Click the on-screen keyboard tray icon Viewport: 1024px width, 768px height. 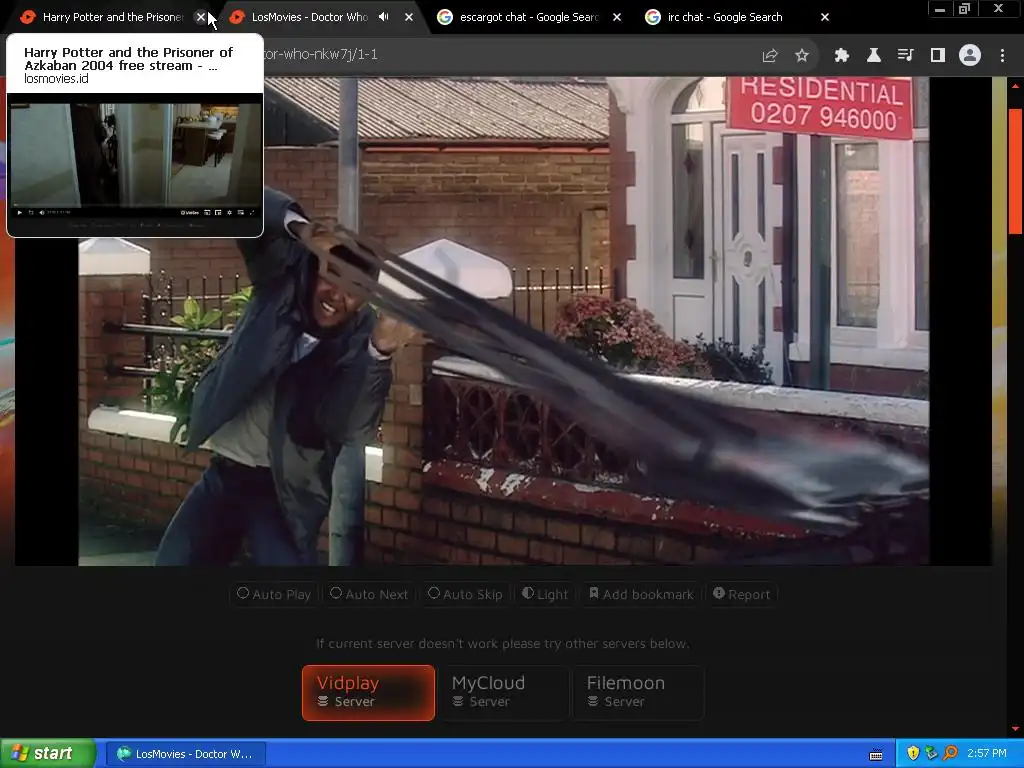(x=876, y=754)
